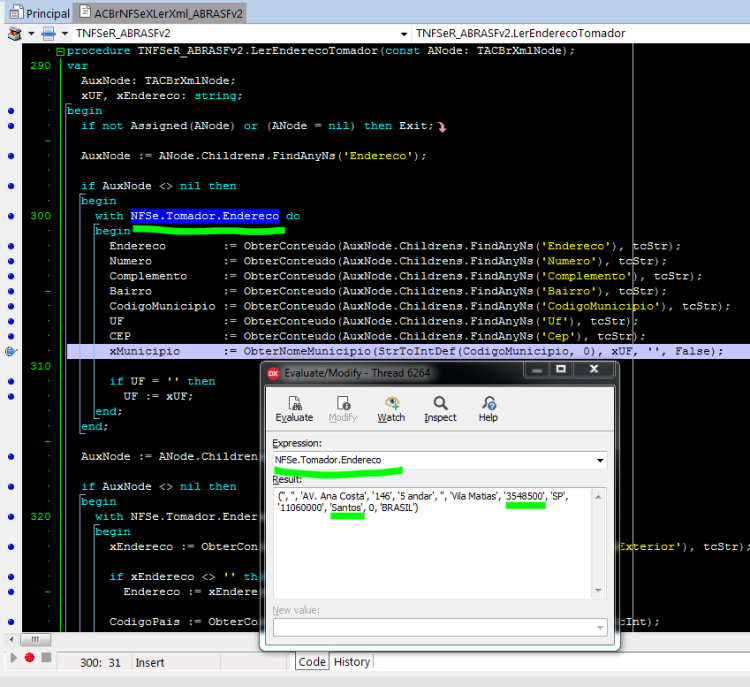Click Evaluate in the Evaluate/Modify dialog
This screenshot has width=750, height=687.
pos(294,409)
